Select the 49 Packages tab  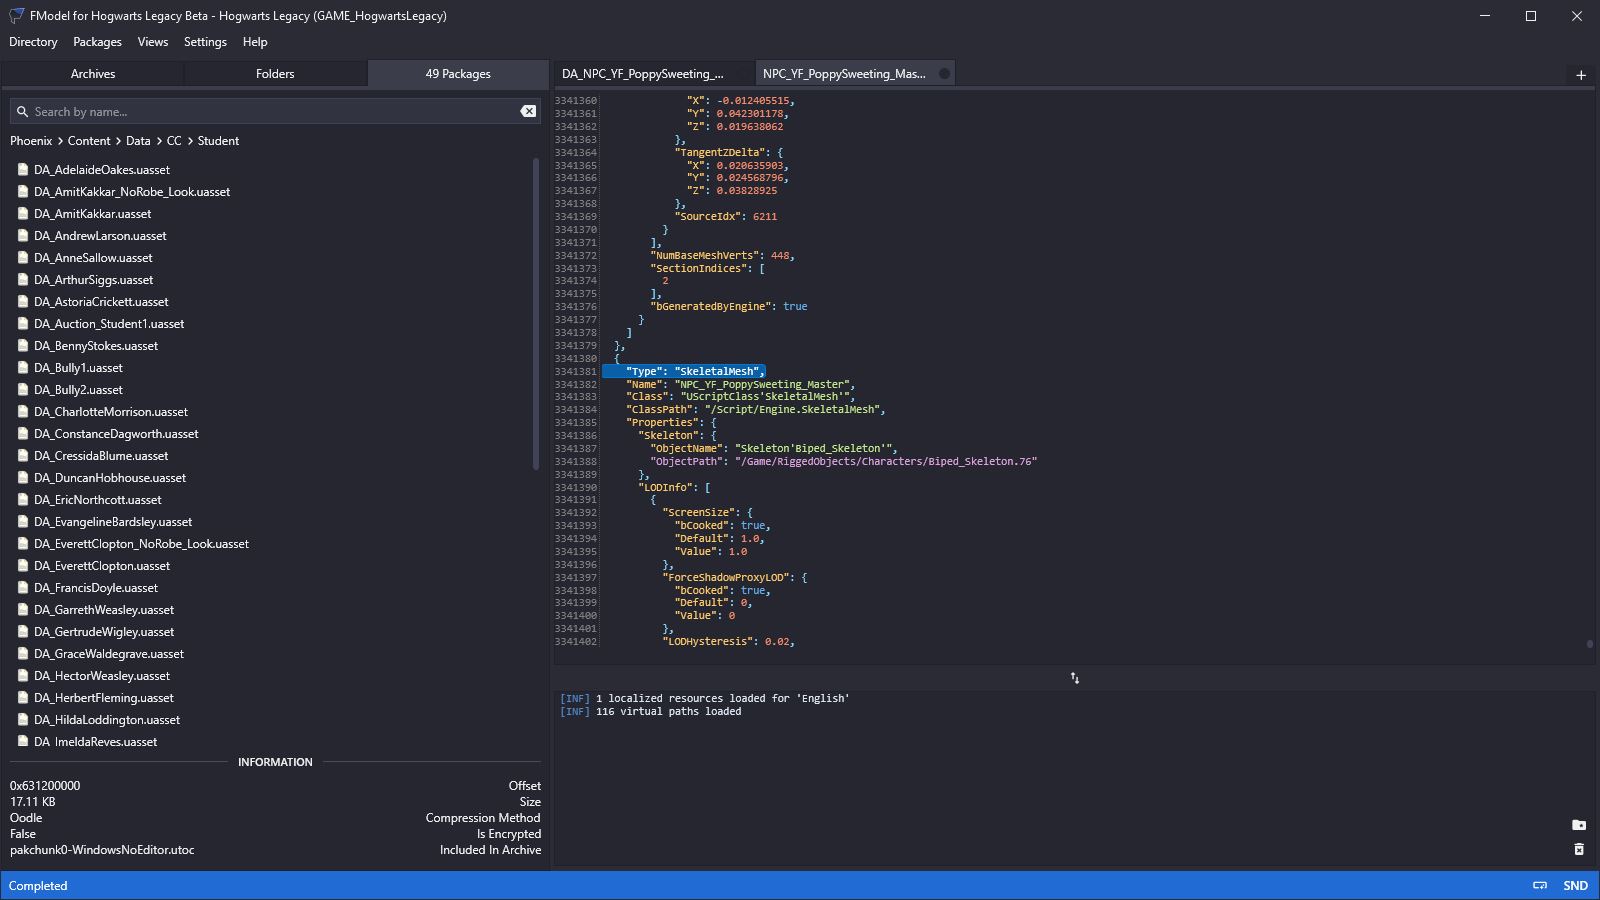pos(458,74)
